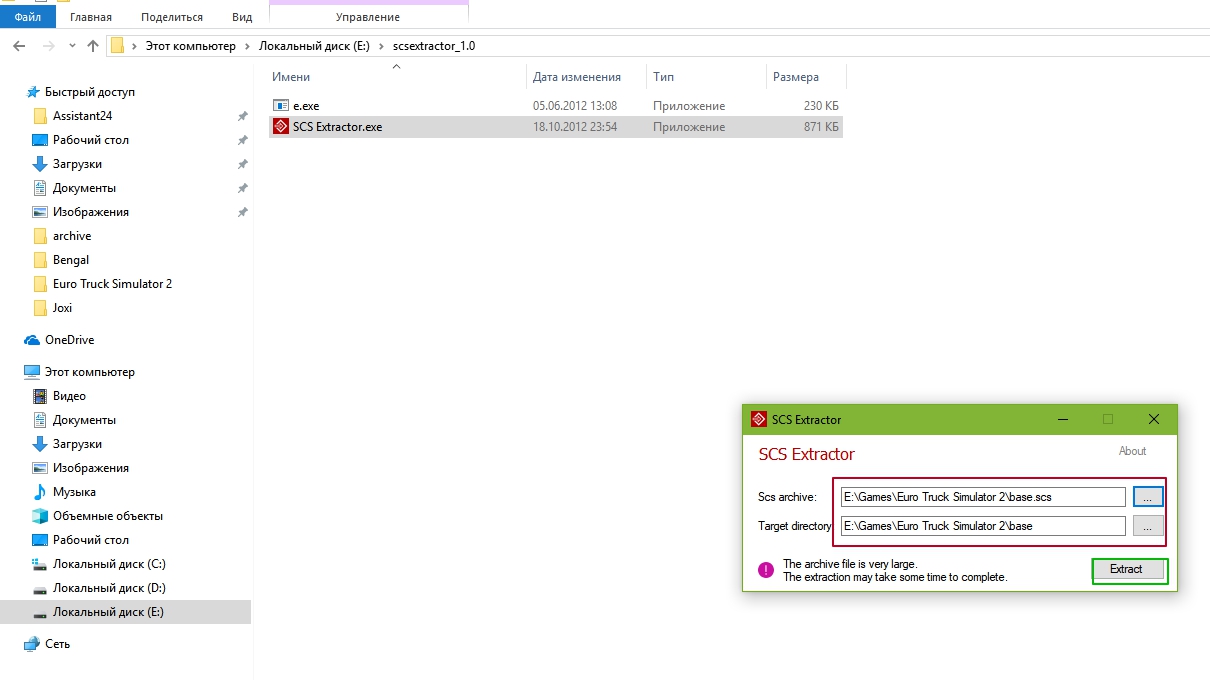Click the pin beside Загрузки in Быстрый доступ
The height and width of the screenshot is (680, 1210).
pos(242,164)
